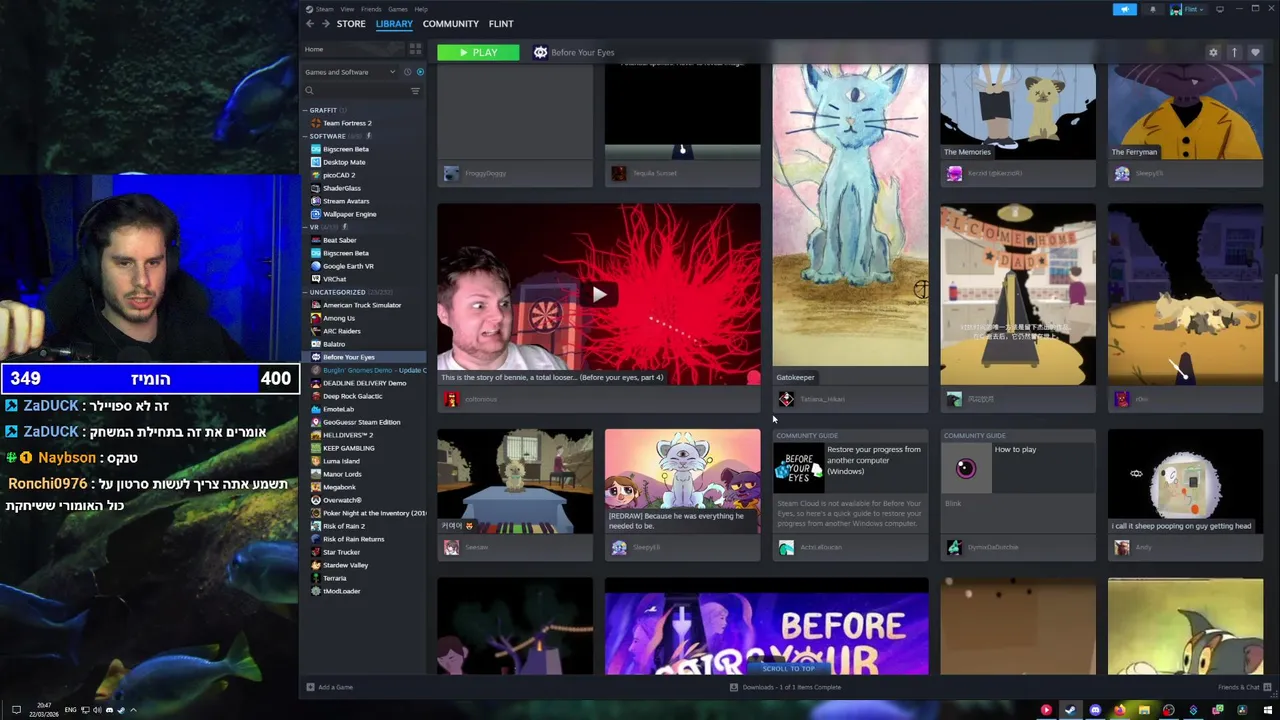Open advanced filters icon in library search
Viewport: 1280px width, 720px height.
[415, 91]
